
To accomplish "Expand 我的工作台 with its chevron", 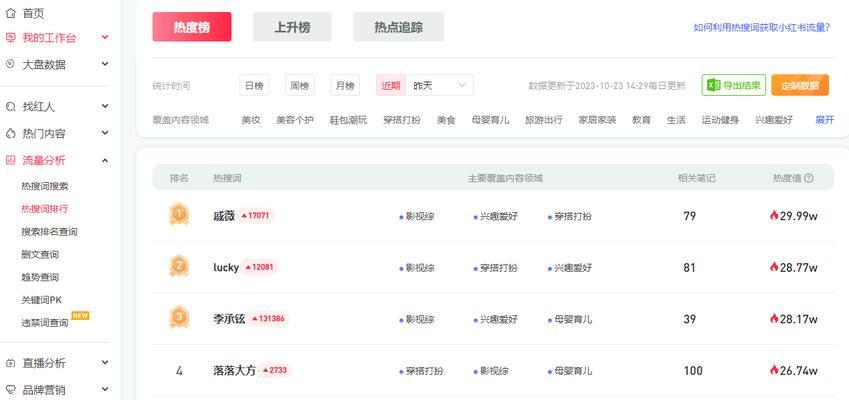I will [x=105, y=37].
